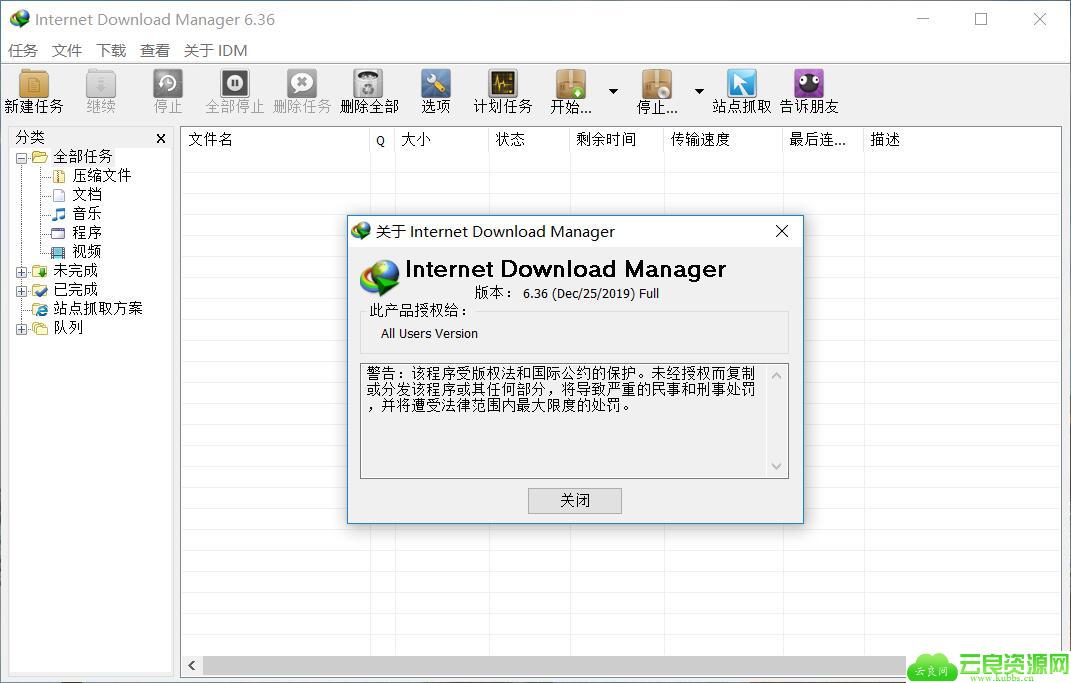Viewport: 1071px width, 683px height.
Task: Launch the 站点抓取 grabber icon
Action: [741, 84]
